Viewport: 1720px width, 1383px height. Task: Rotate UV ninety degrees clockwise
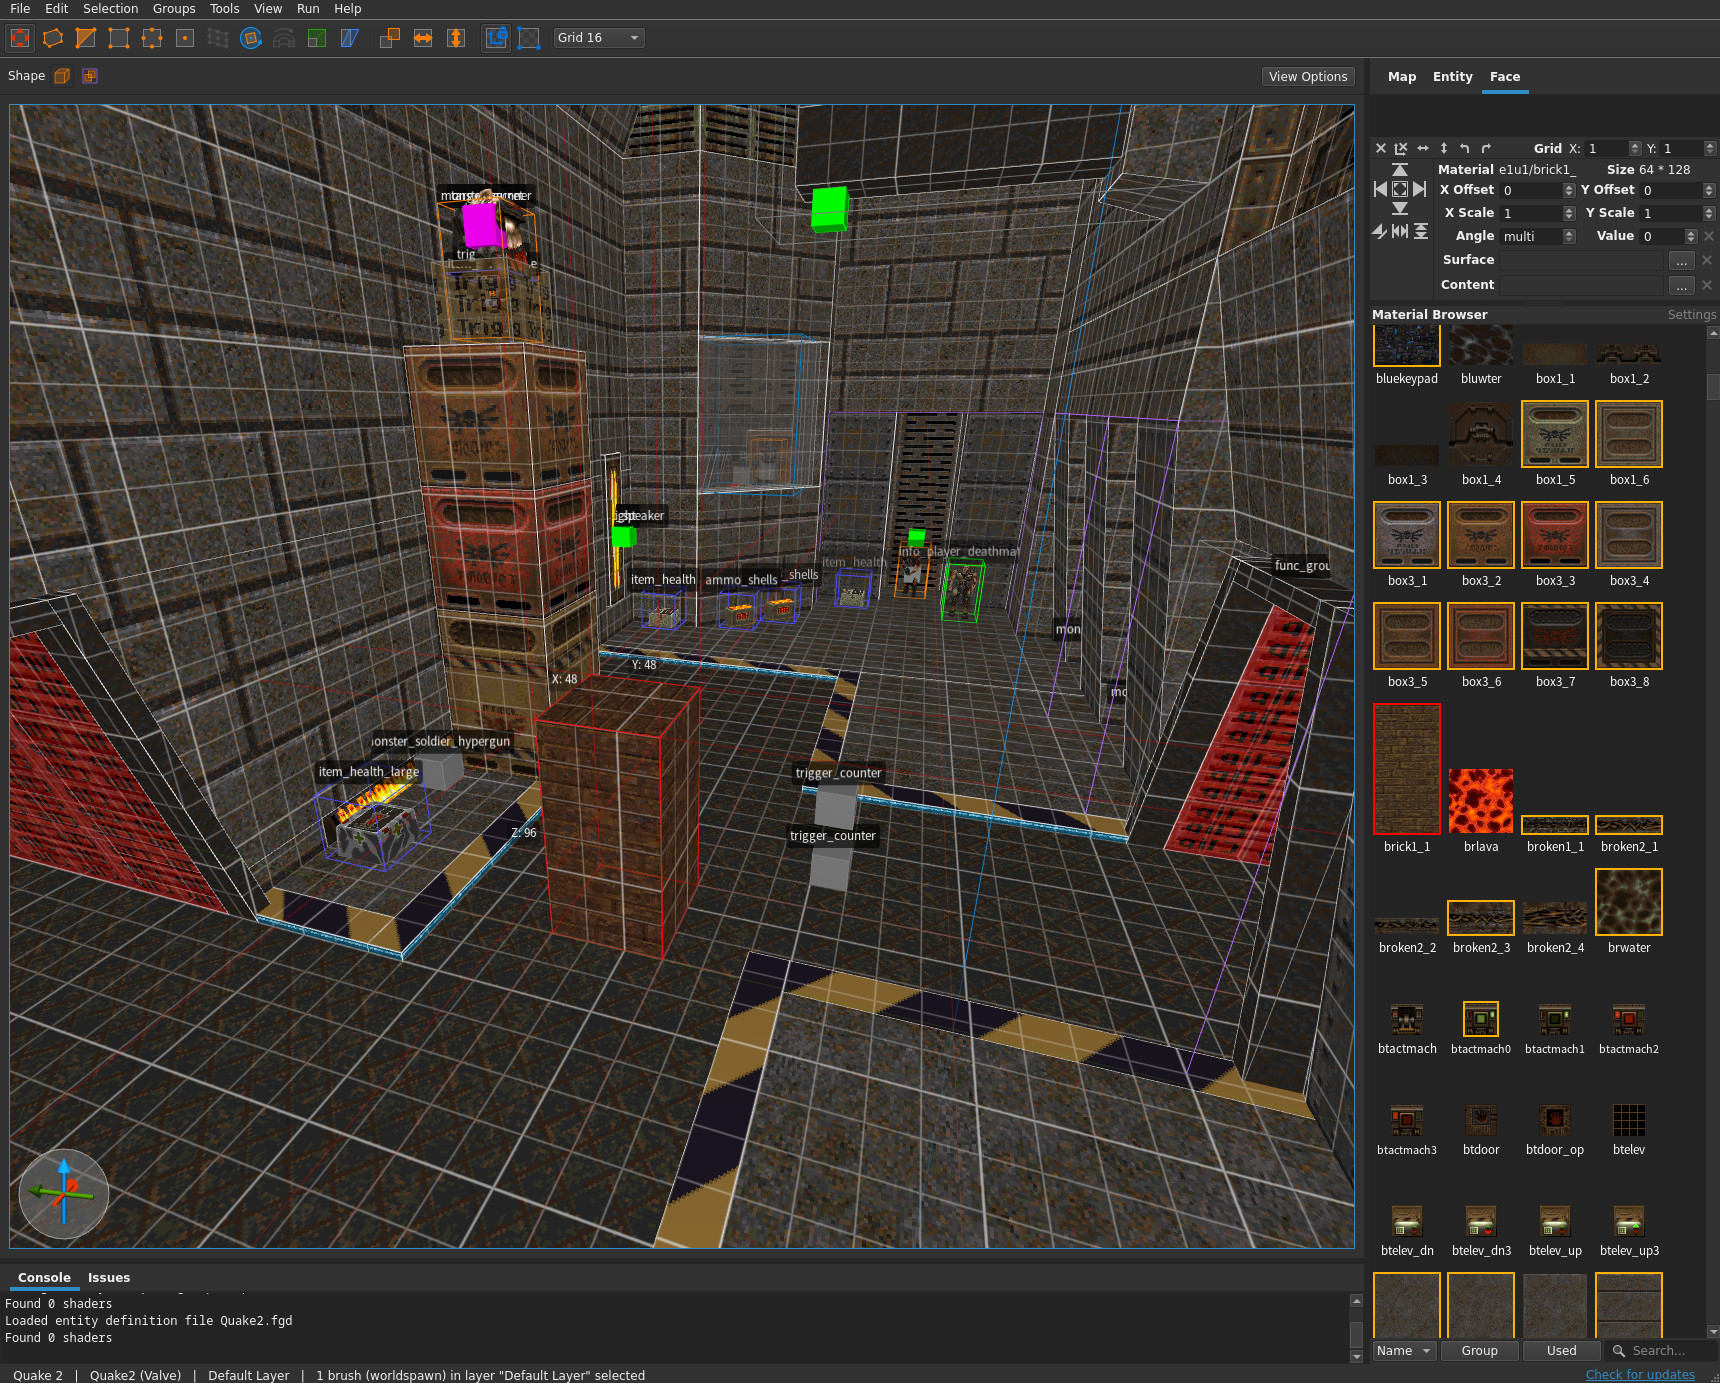[1486, 148]
